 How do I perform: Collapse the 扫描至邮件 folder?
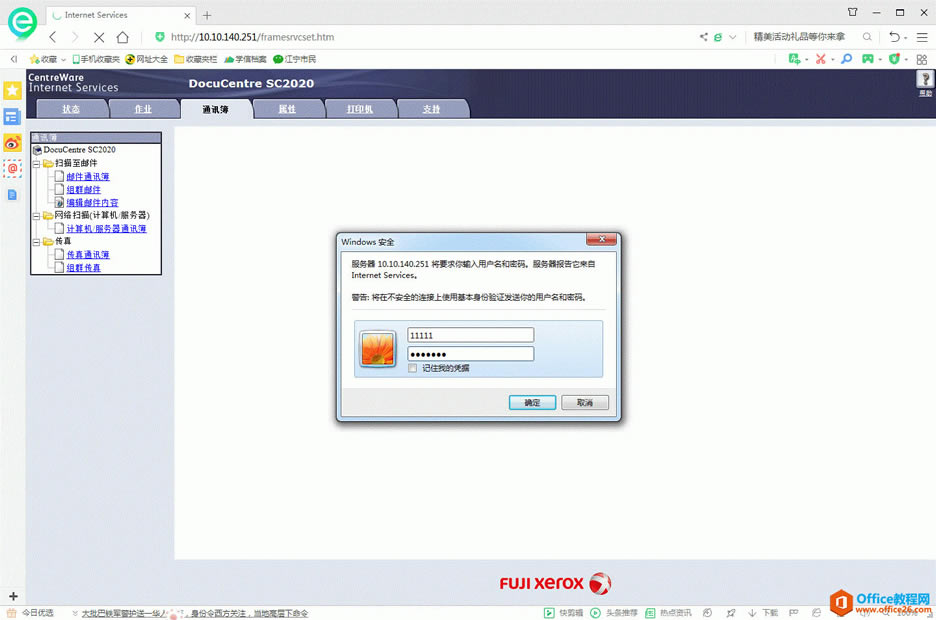pos(37,164)
